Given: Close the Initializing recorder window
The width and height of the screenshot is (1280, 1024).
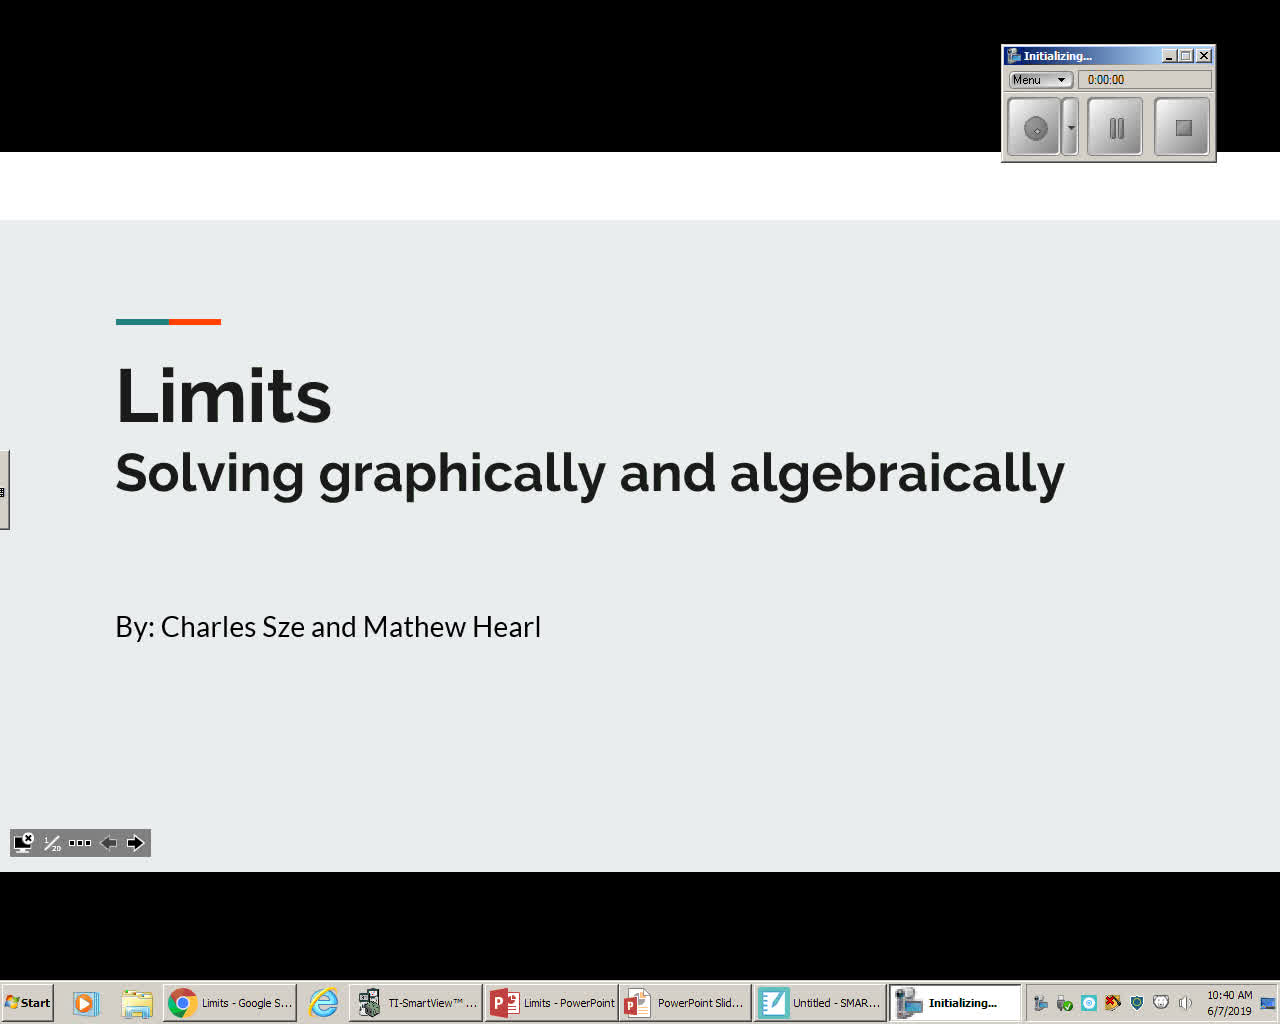Looking at the screenshot, I should click(x=1204, y=56).
